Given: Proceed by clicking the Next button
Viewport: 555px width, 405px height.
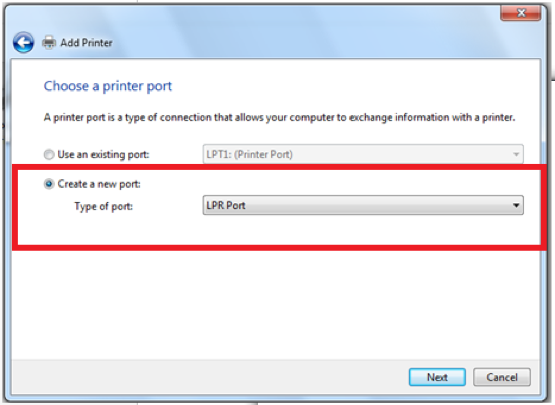Looking at the screenshot, I should tap(437, 377).
